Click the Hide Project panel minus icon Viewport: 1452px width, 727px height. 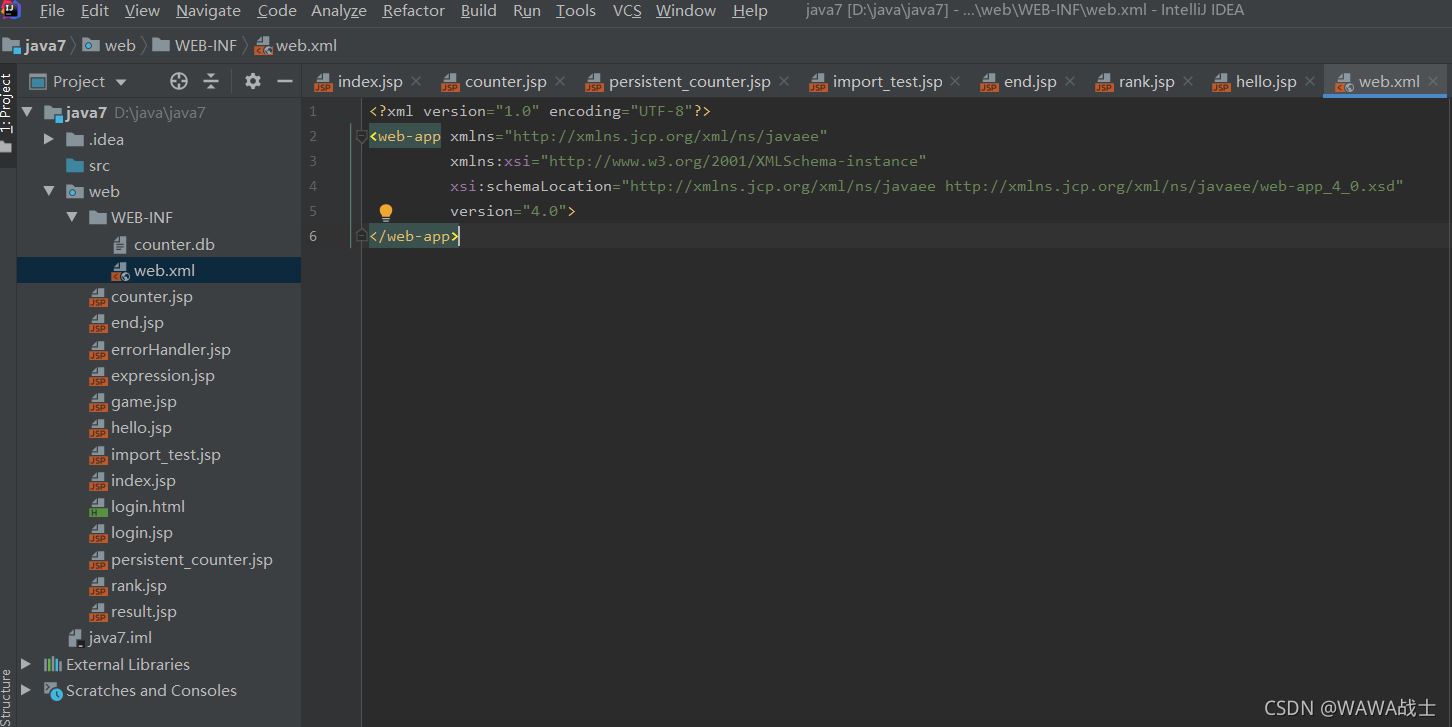(x=285, y=81)
